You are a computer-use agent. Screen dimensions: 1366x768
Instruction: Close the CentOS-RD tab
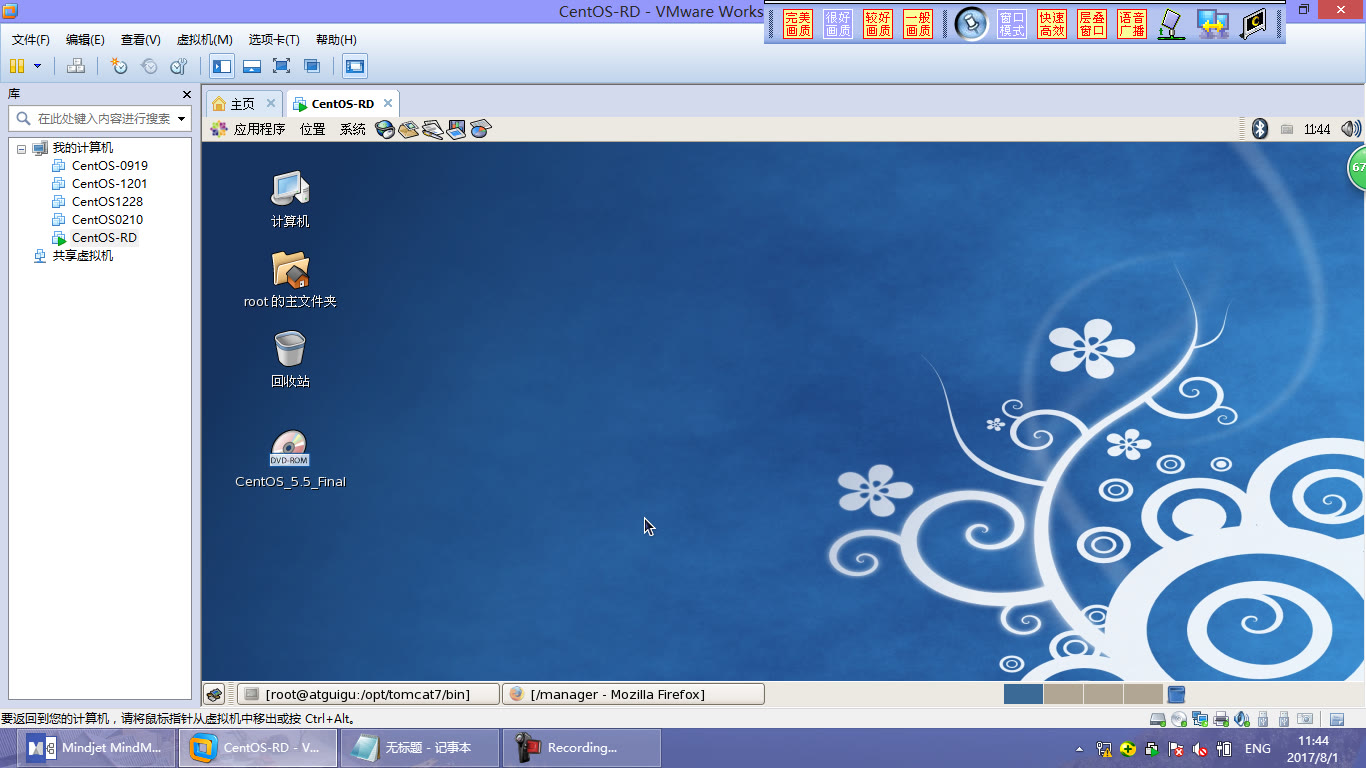pyautogui.click(x=389, y=103)
